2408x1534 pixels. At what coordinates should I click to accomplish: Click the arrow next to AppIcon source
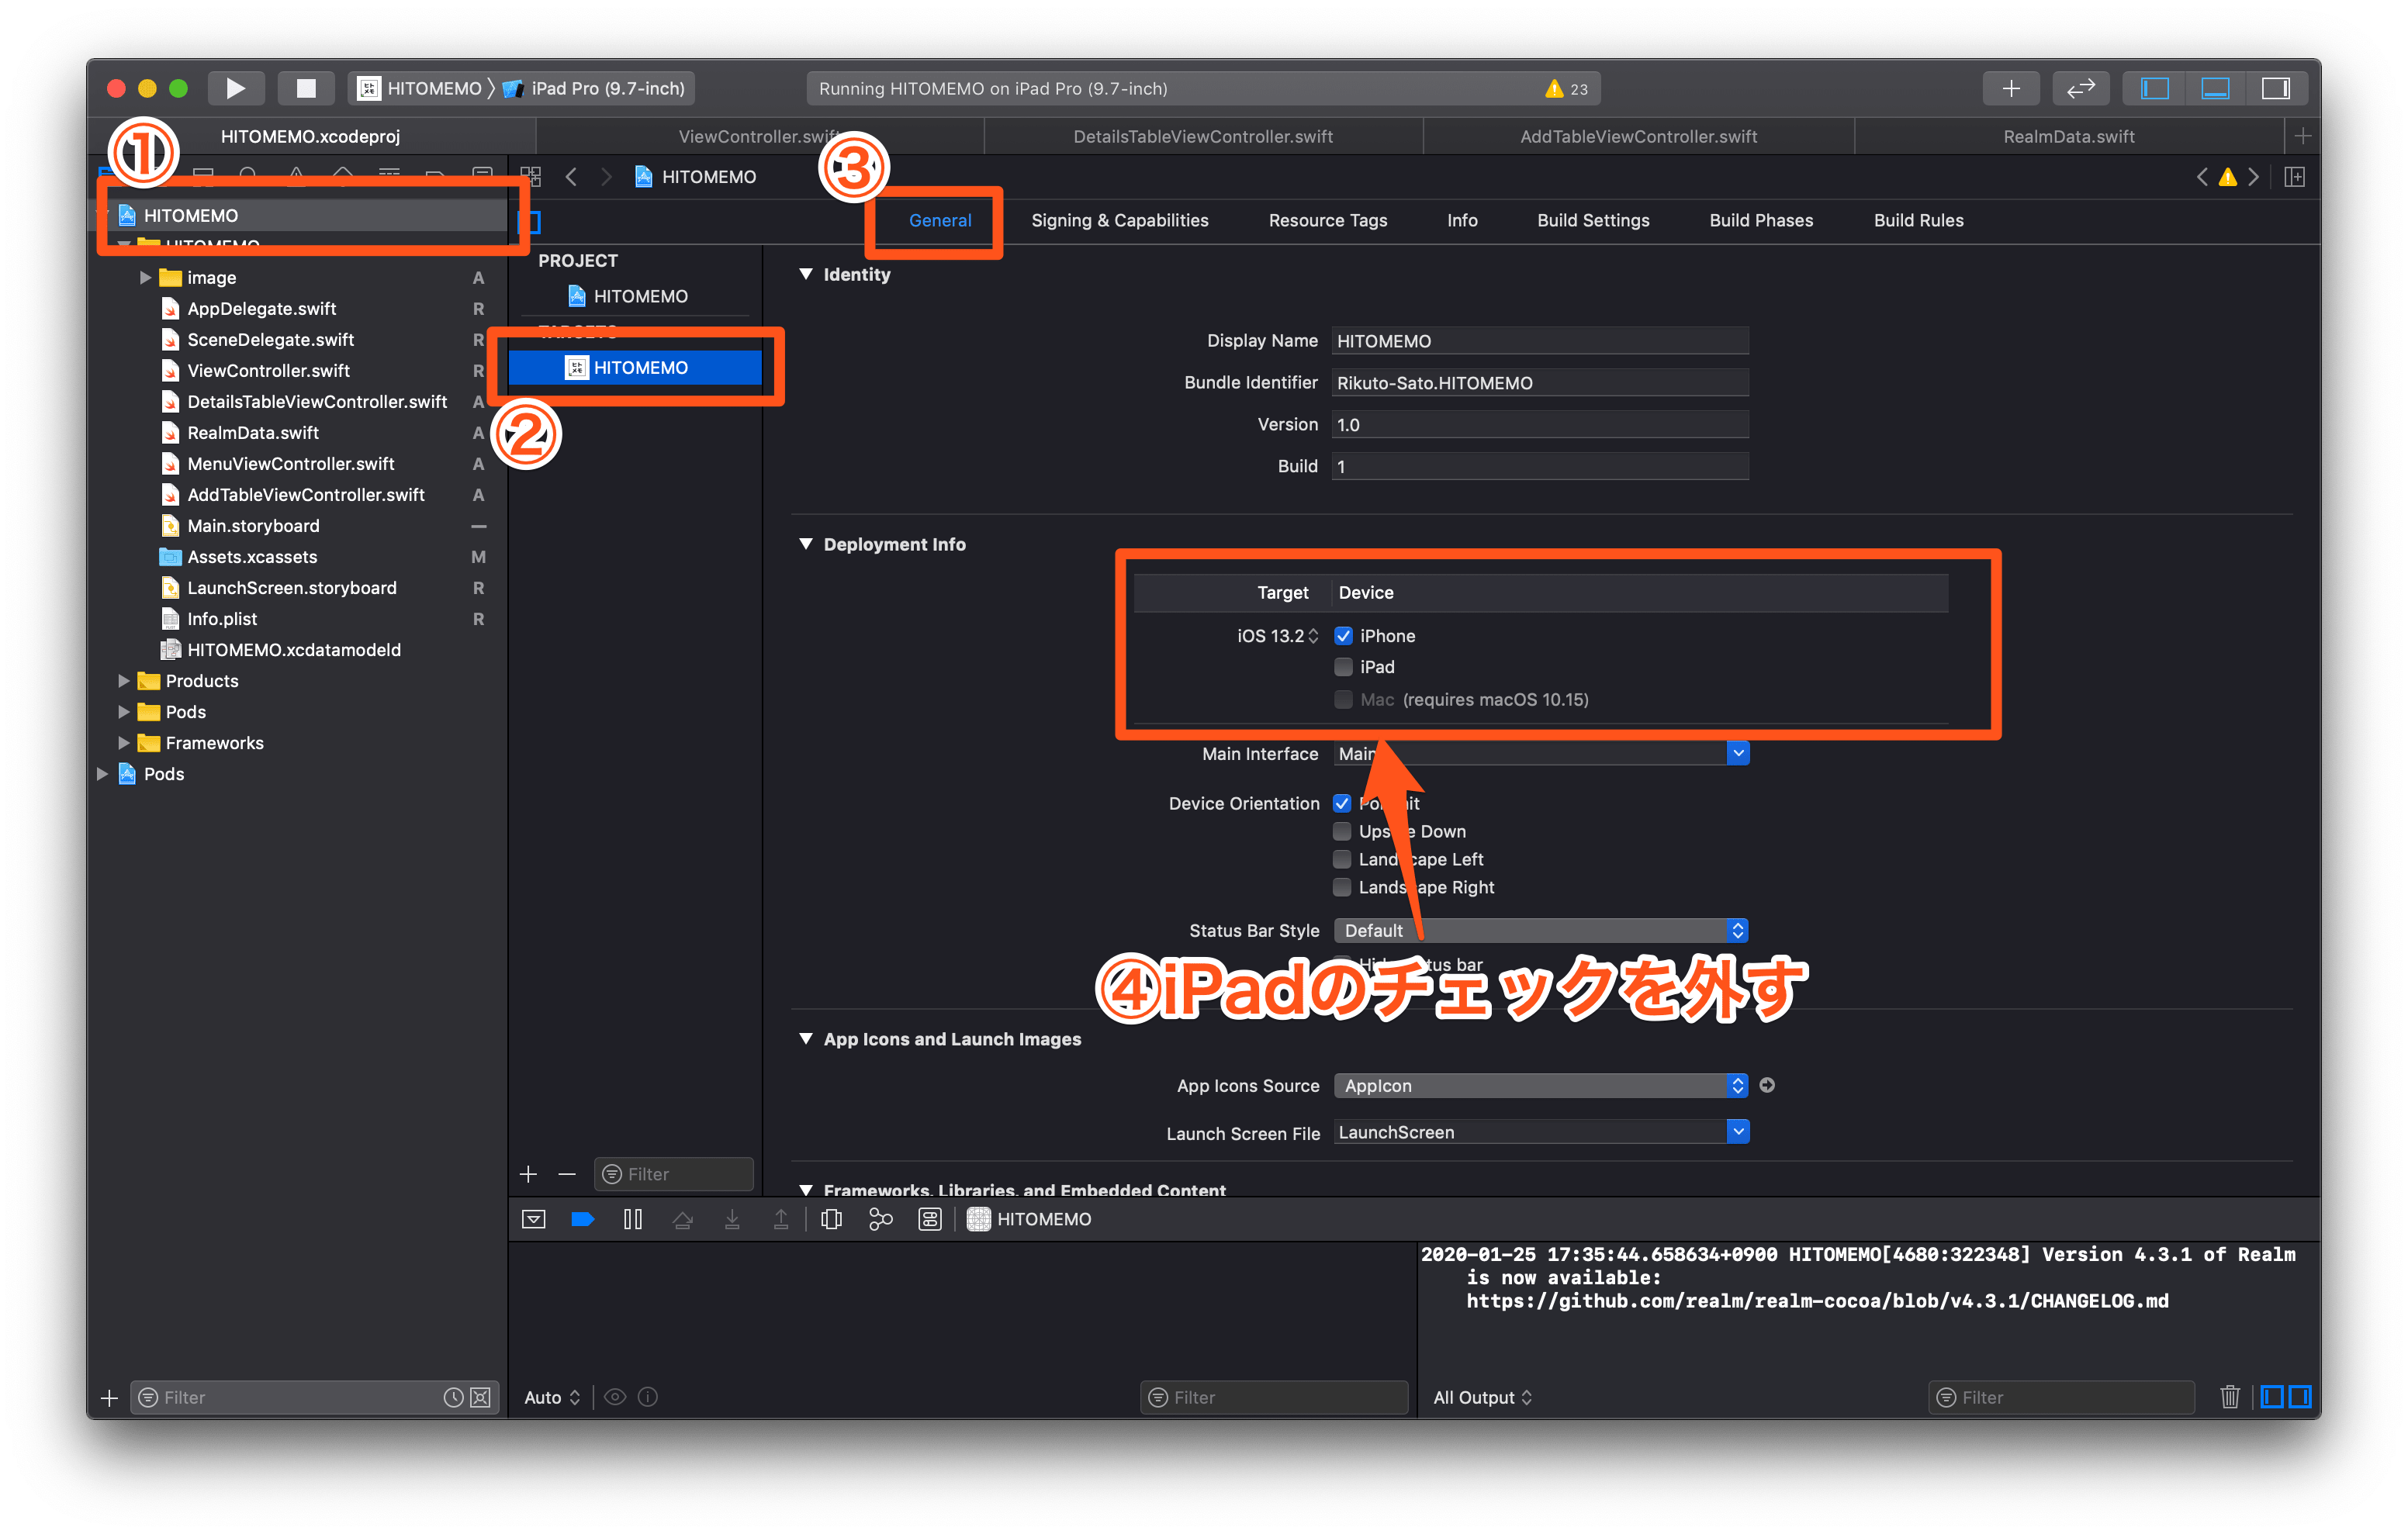click(x=1767, y=1085)
